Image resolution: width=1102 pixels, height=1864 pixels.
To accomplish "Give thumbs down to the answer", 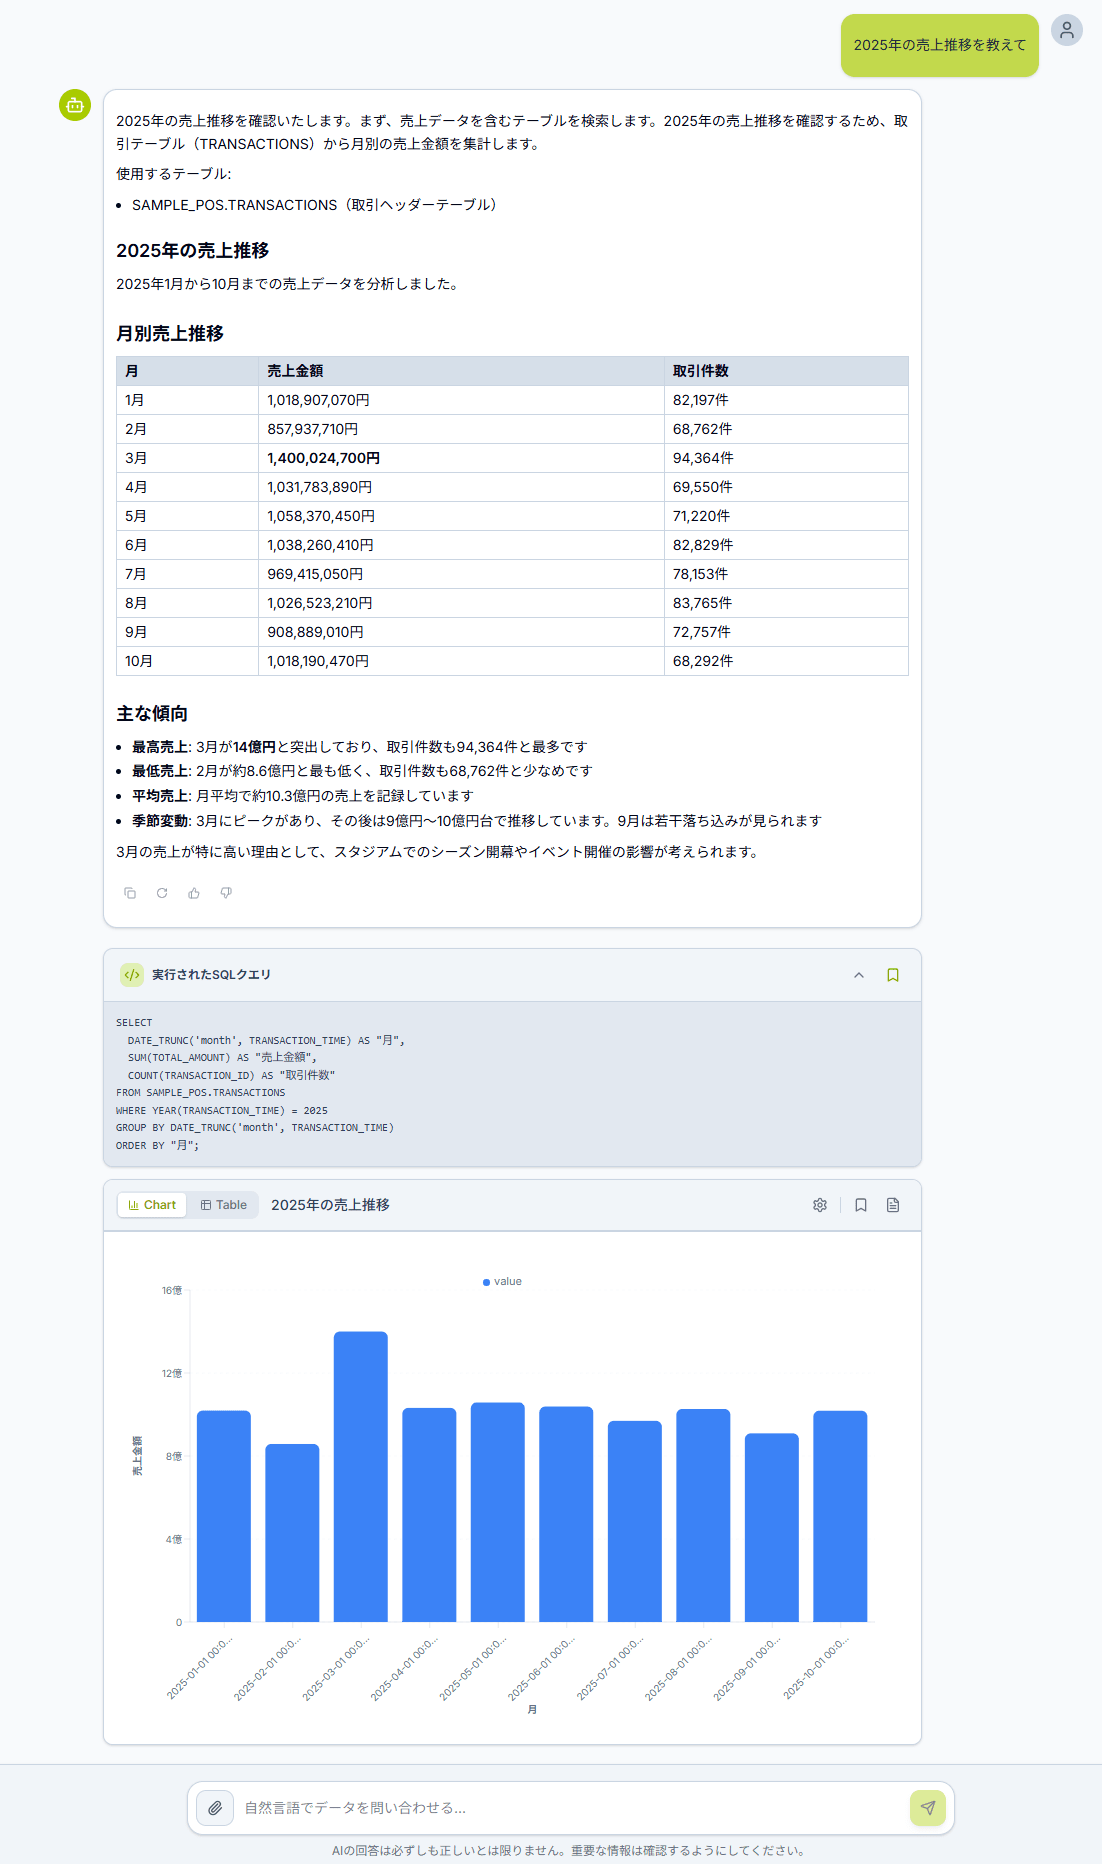I will [226, 893].
